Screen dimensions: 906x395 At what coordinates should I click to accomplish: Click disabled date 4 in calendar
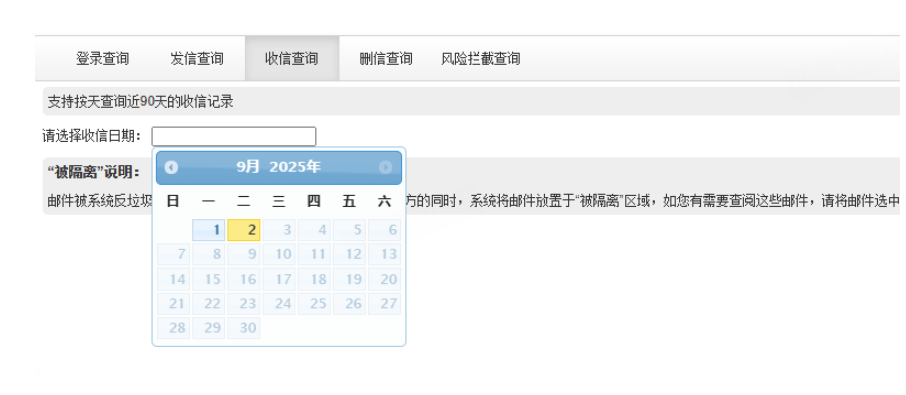coord(314,230)
